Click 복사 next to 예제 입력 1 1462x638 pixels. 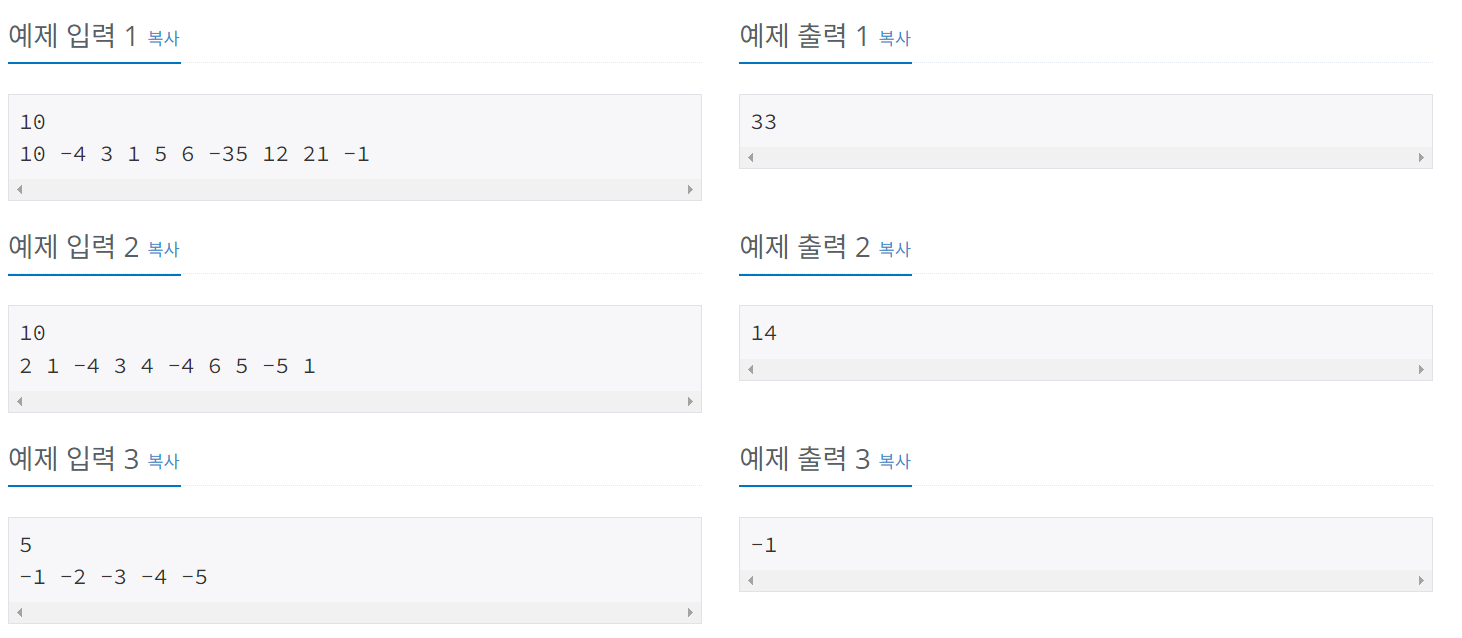point(162,39)
